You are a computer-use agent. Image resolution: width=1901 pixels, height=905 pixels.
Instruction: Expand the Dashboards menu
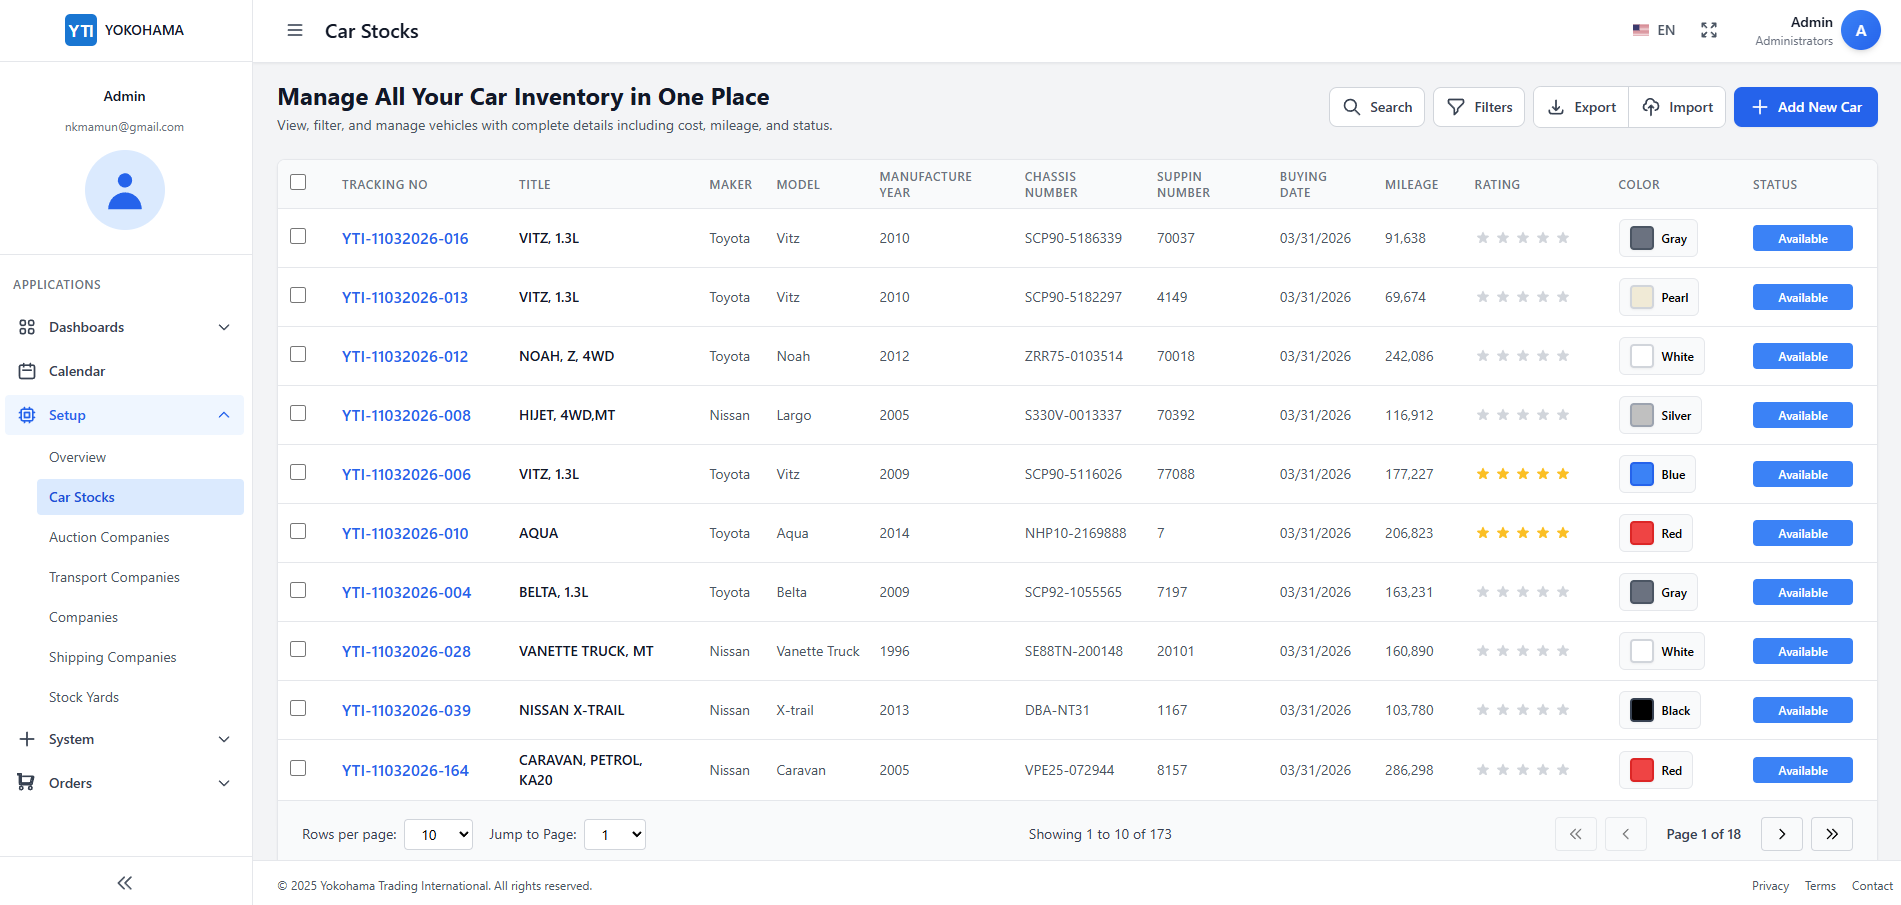125,327
